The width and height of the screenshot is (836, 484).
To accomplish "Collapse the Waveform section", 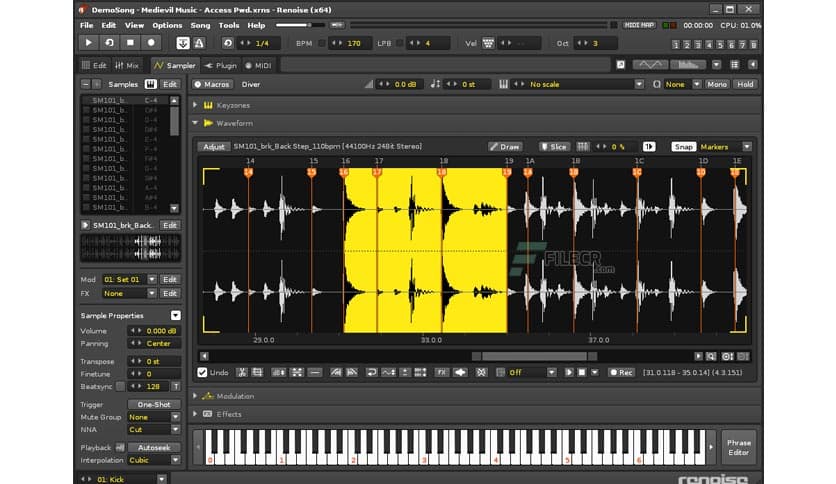I will (x=195, y=123).
